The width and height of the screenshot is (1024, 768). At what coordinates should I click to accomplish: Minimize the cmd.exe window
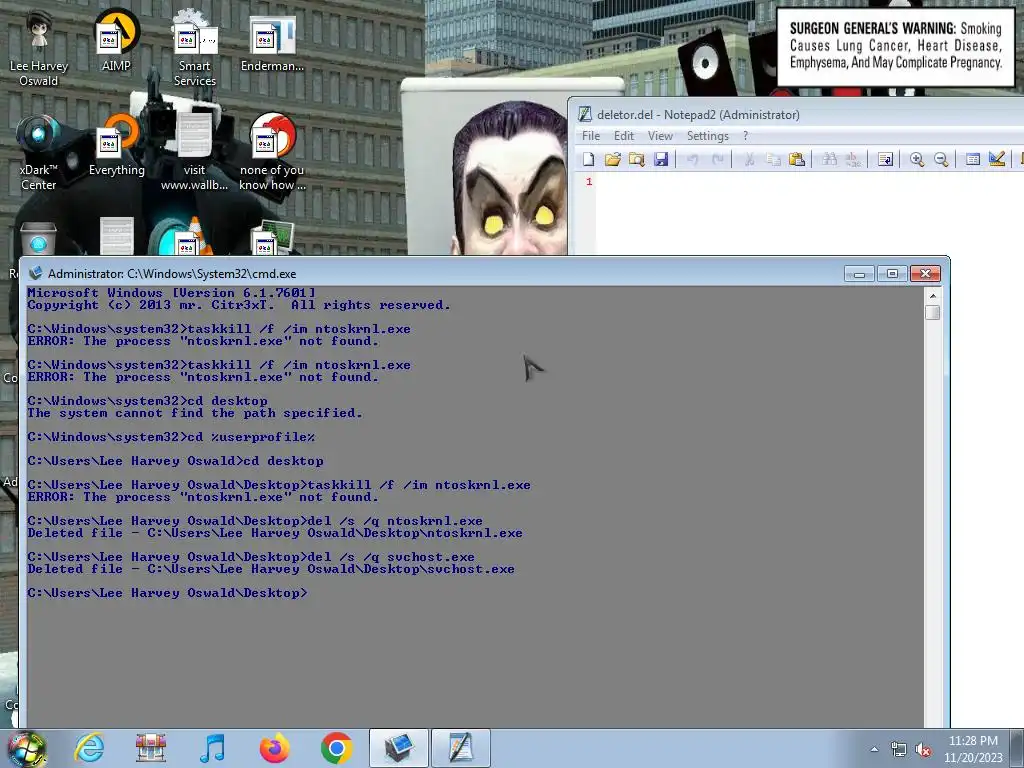pos(859,274)
